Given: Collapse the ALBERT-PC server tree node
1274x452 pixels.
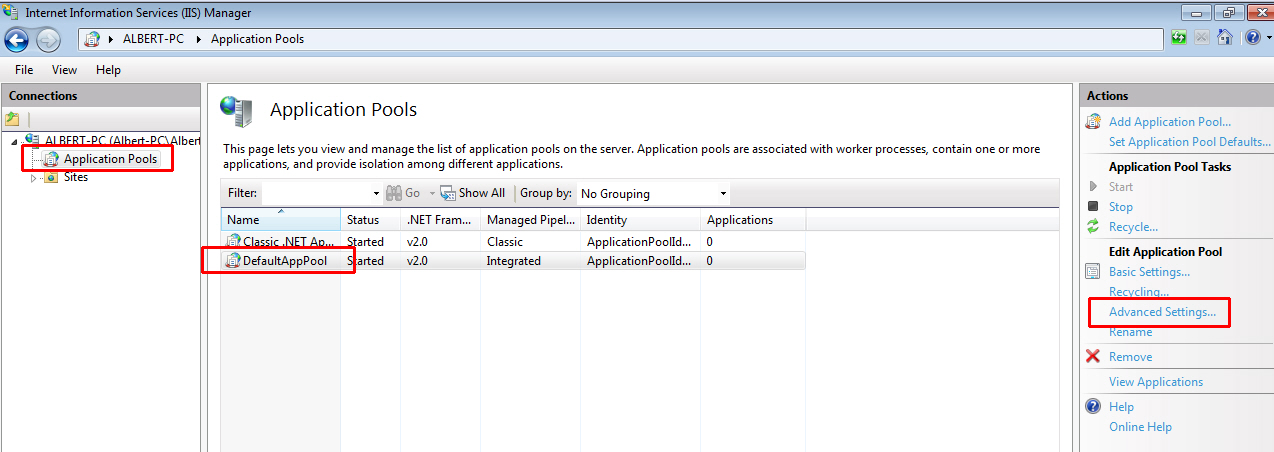Looking at the screenshot, I should tap(14, 141).
